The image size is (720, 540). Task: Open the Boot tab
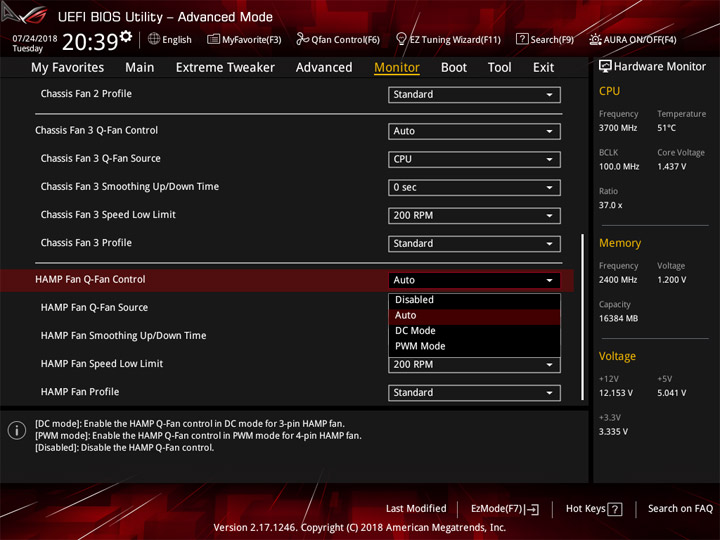[454, 68]
